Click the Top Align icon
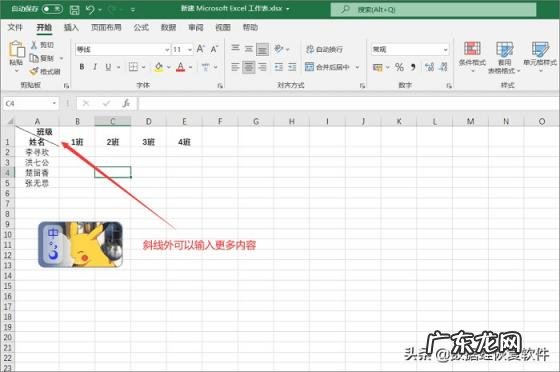Screen dimensions: 560x372 pyautogui.click(x=235, y=49)
